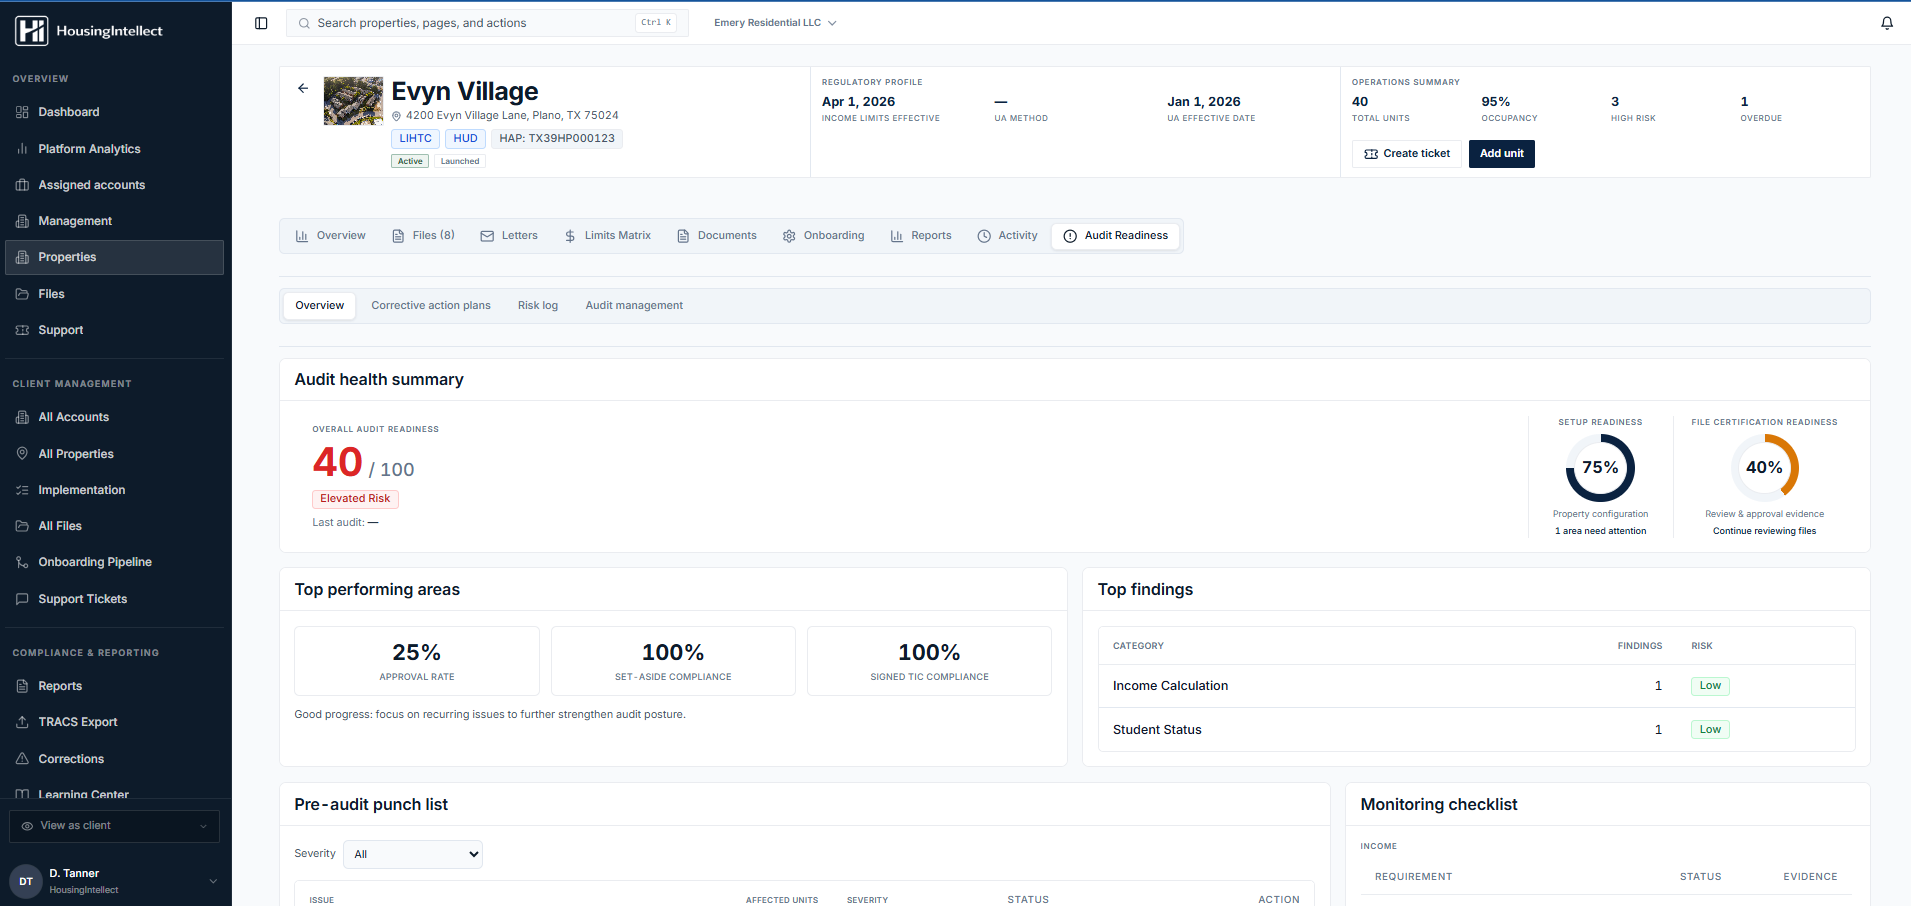This screenshot has width=1911, height=906.
Task: Click the HUD program tag
Action: click(465, 139)
